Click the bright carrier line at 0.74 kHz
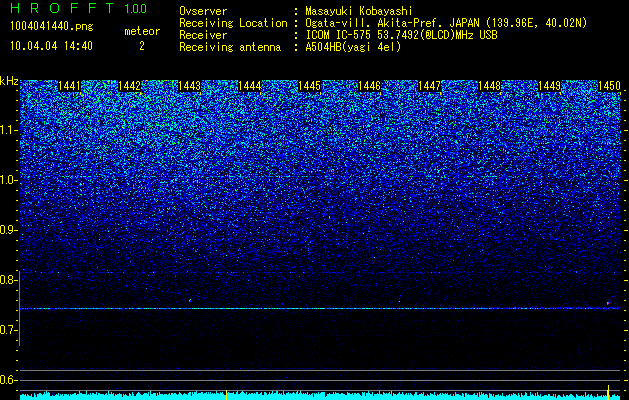This screenshot has width=629, height=400. coord(320,309)
